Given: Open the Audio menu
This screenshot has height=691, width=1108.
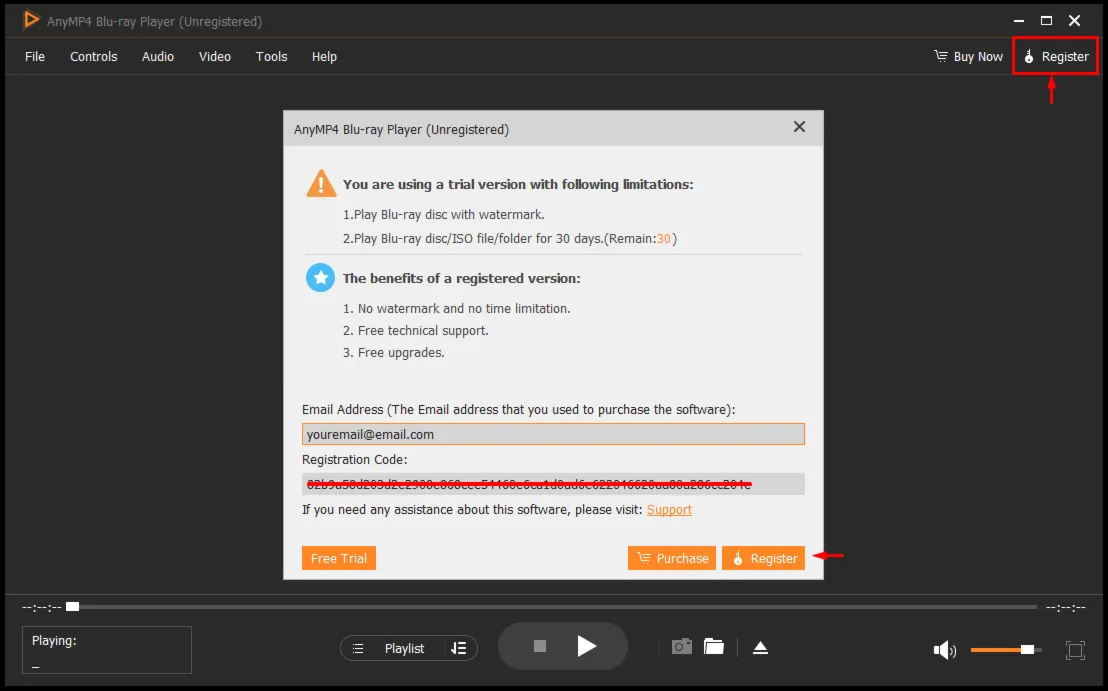Looking at the screenshot, I should click(158, 57).
